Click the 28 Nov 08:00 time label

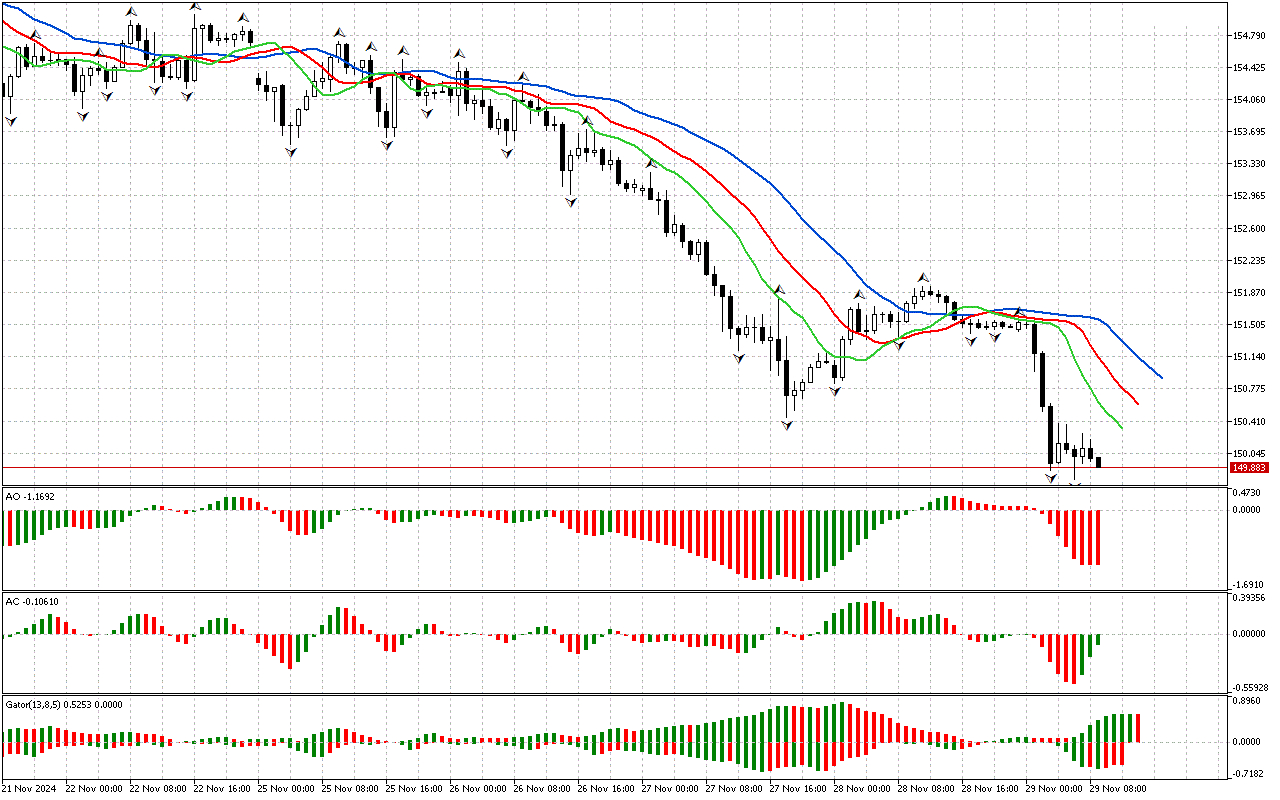926,789
